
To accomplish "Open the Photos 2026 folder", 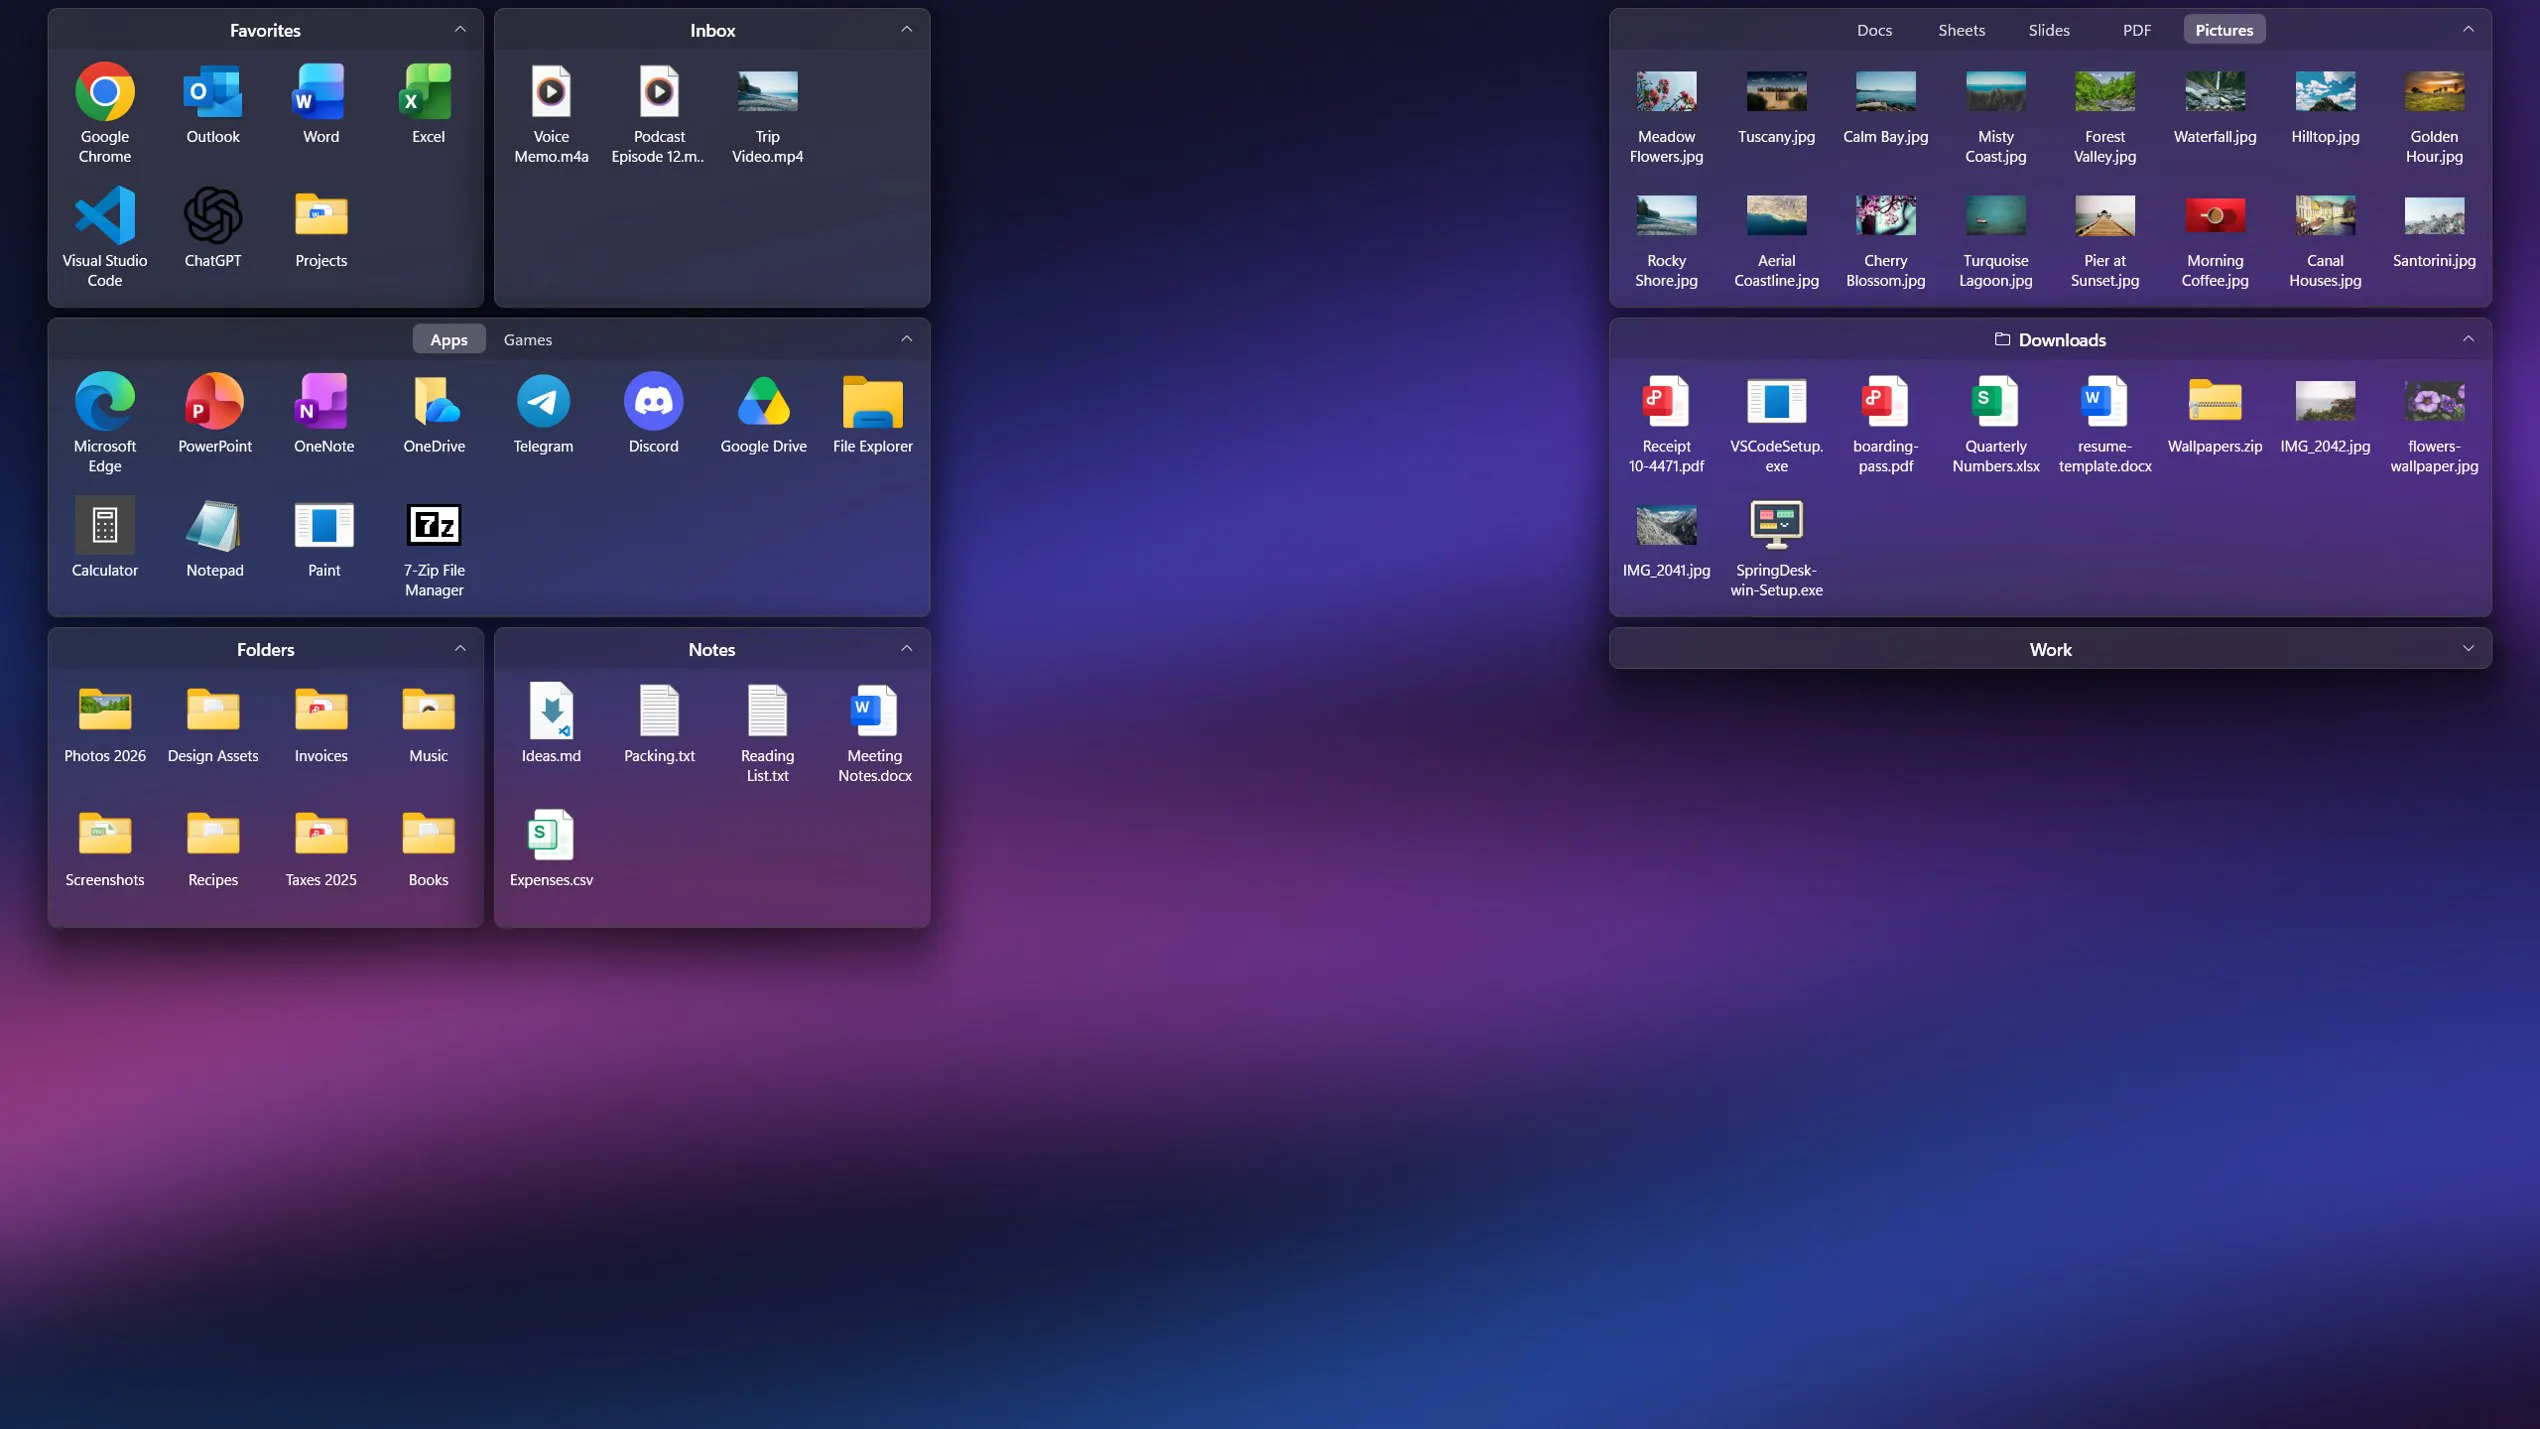I will point(105,712).
